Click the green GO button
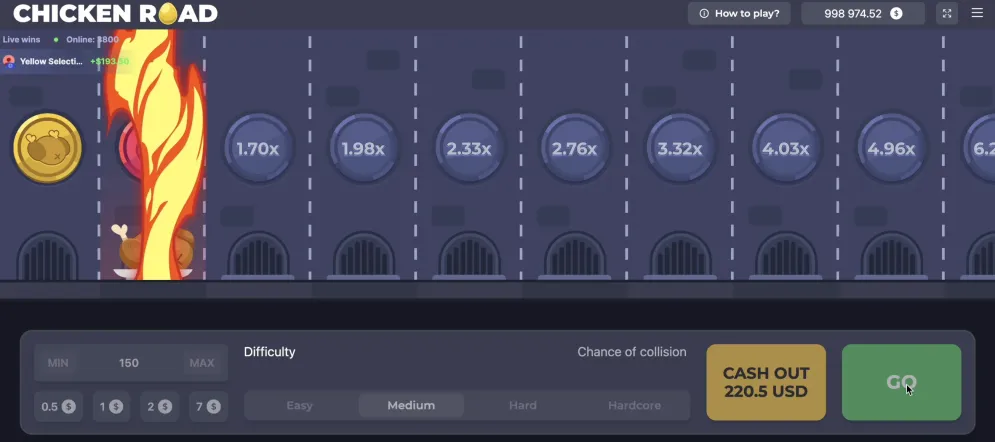This screenshot has width=995, height=442. click(901, 382)
